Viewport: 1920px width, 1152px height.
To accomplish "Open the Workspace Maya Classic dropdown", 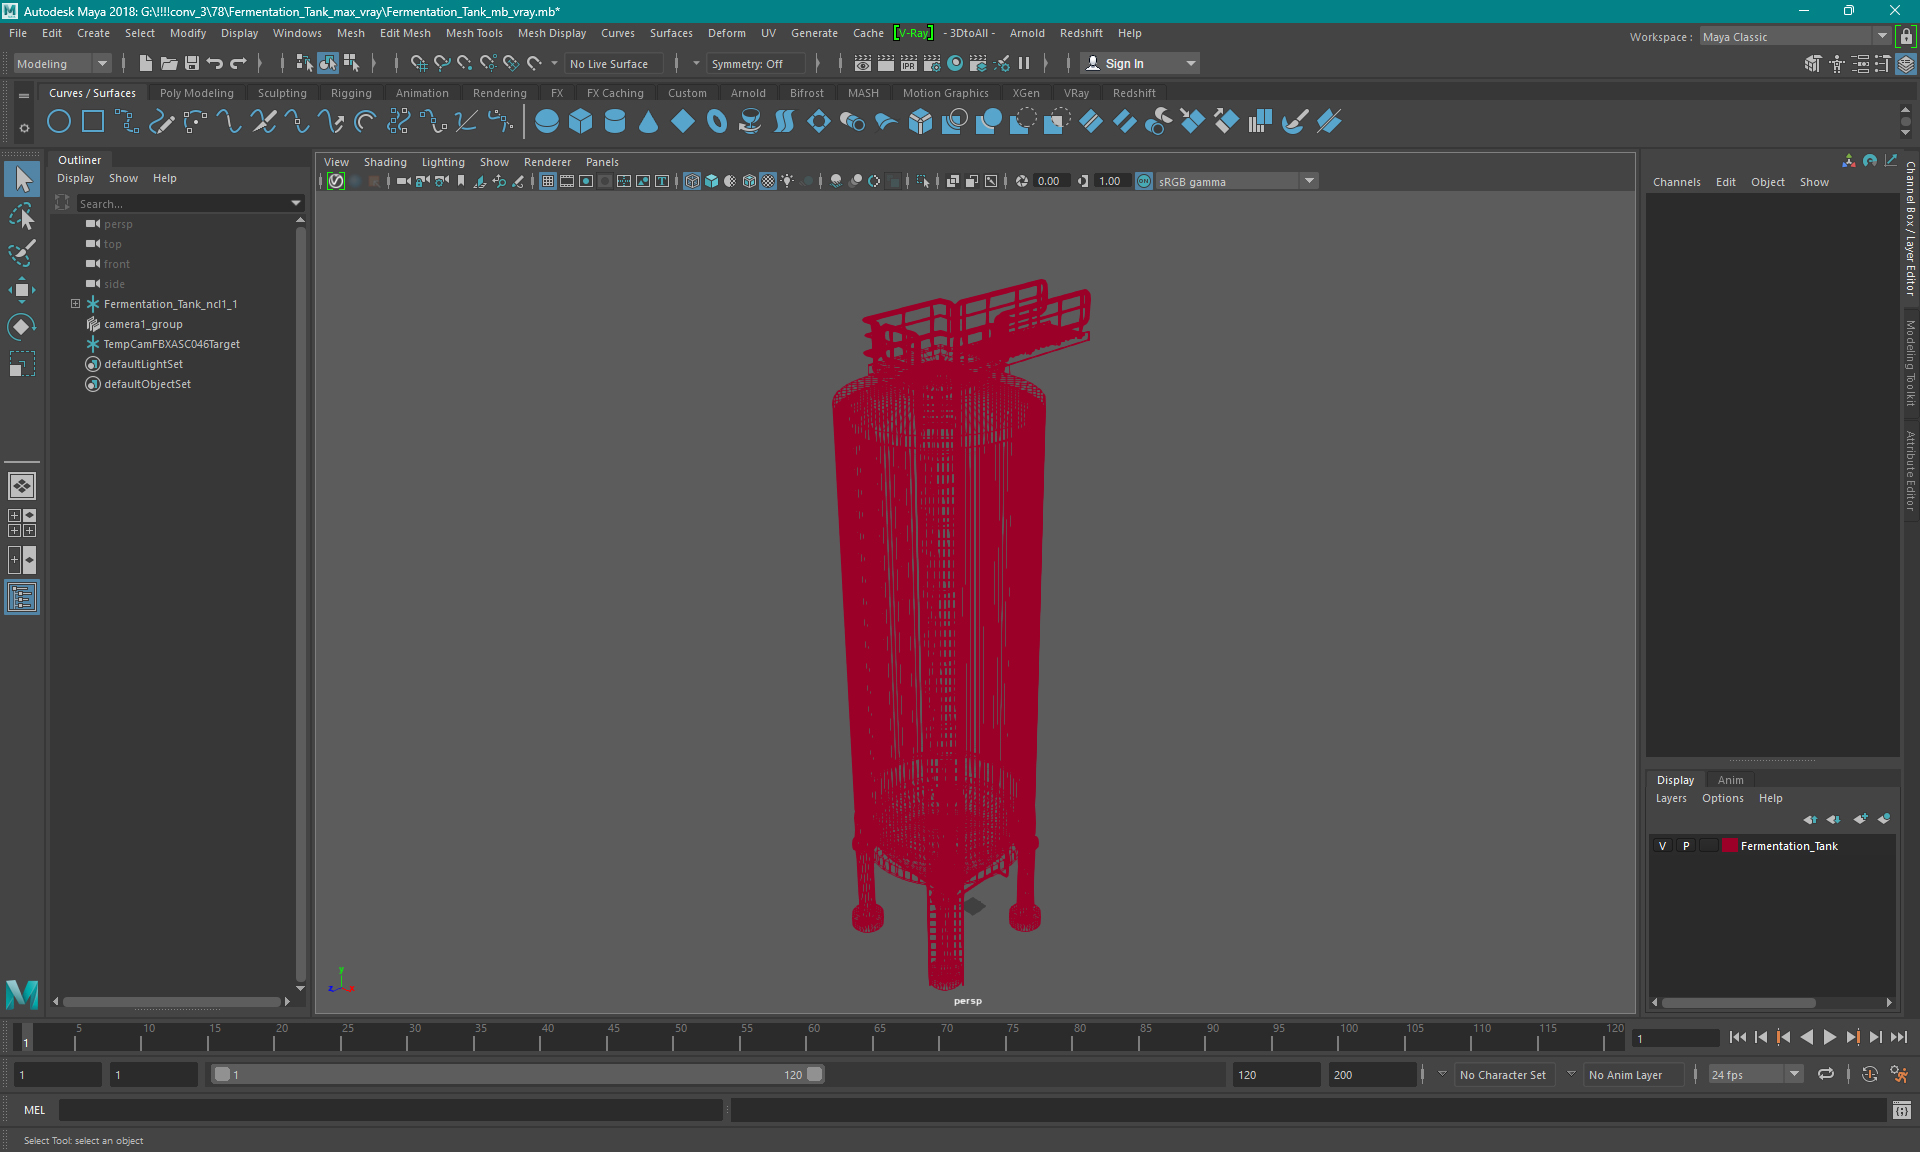I will (x=1795, y=37).
